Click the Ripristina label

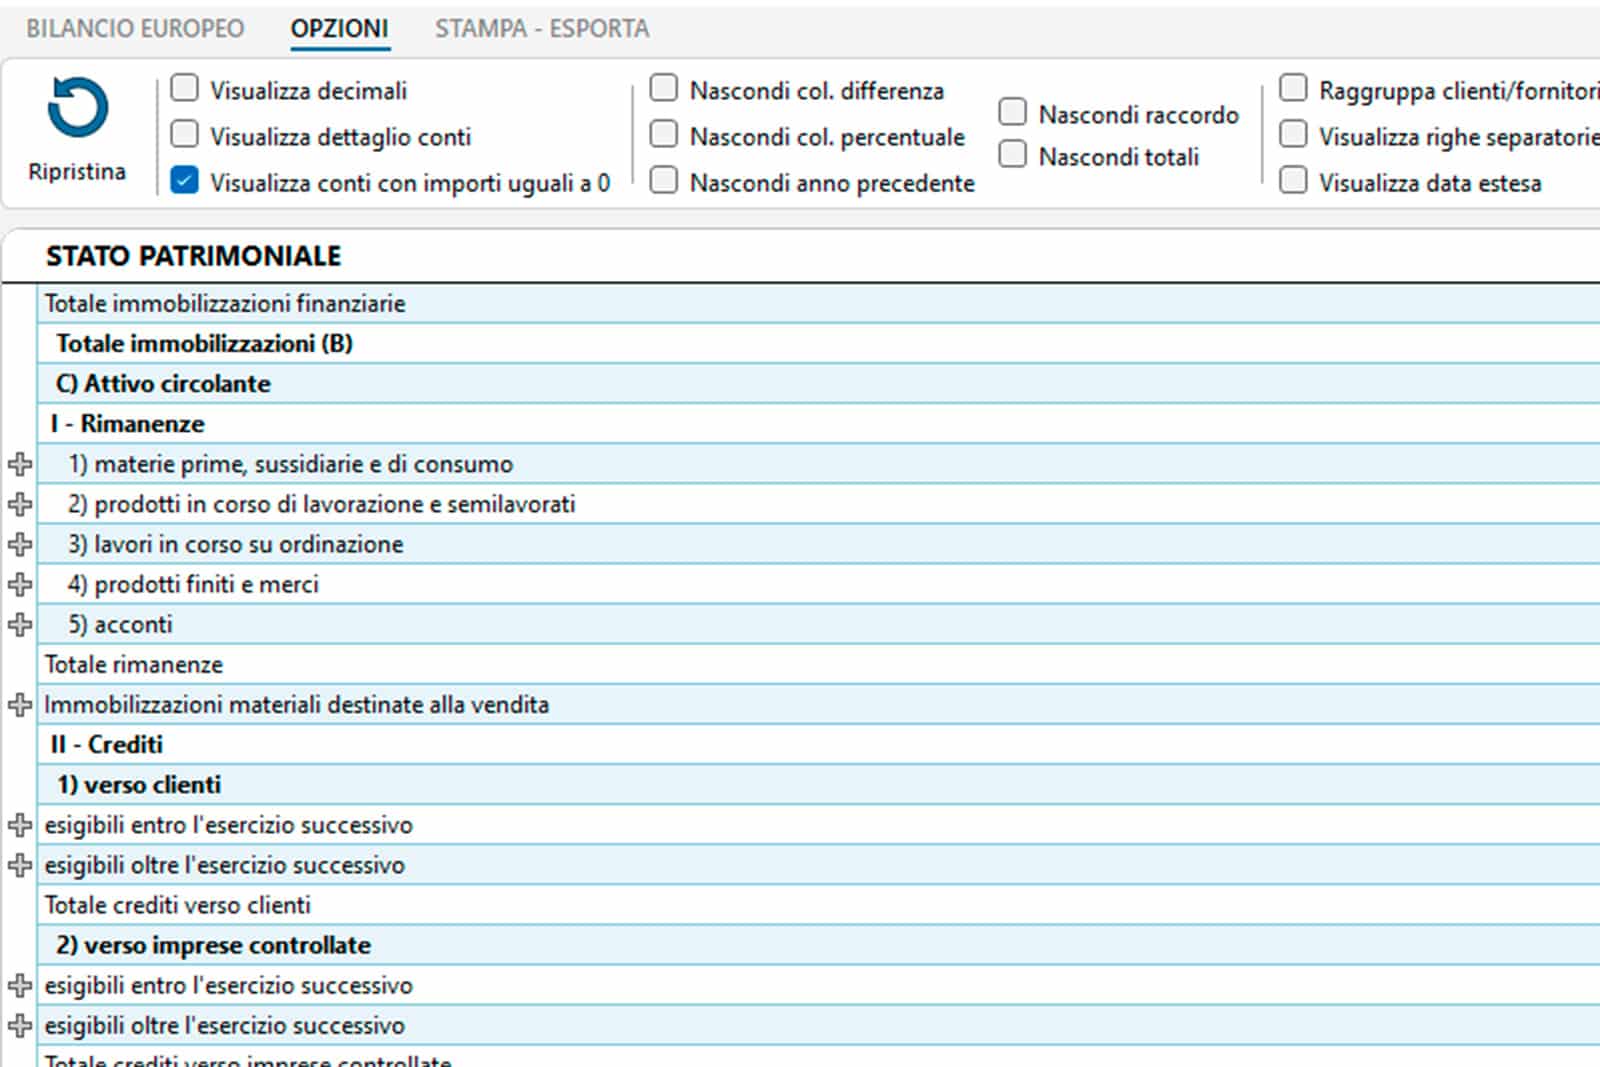click(x=77, y=172)
